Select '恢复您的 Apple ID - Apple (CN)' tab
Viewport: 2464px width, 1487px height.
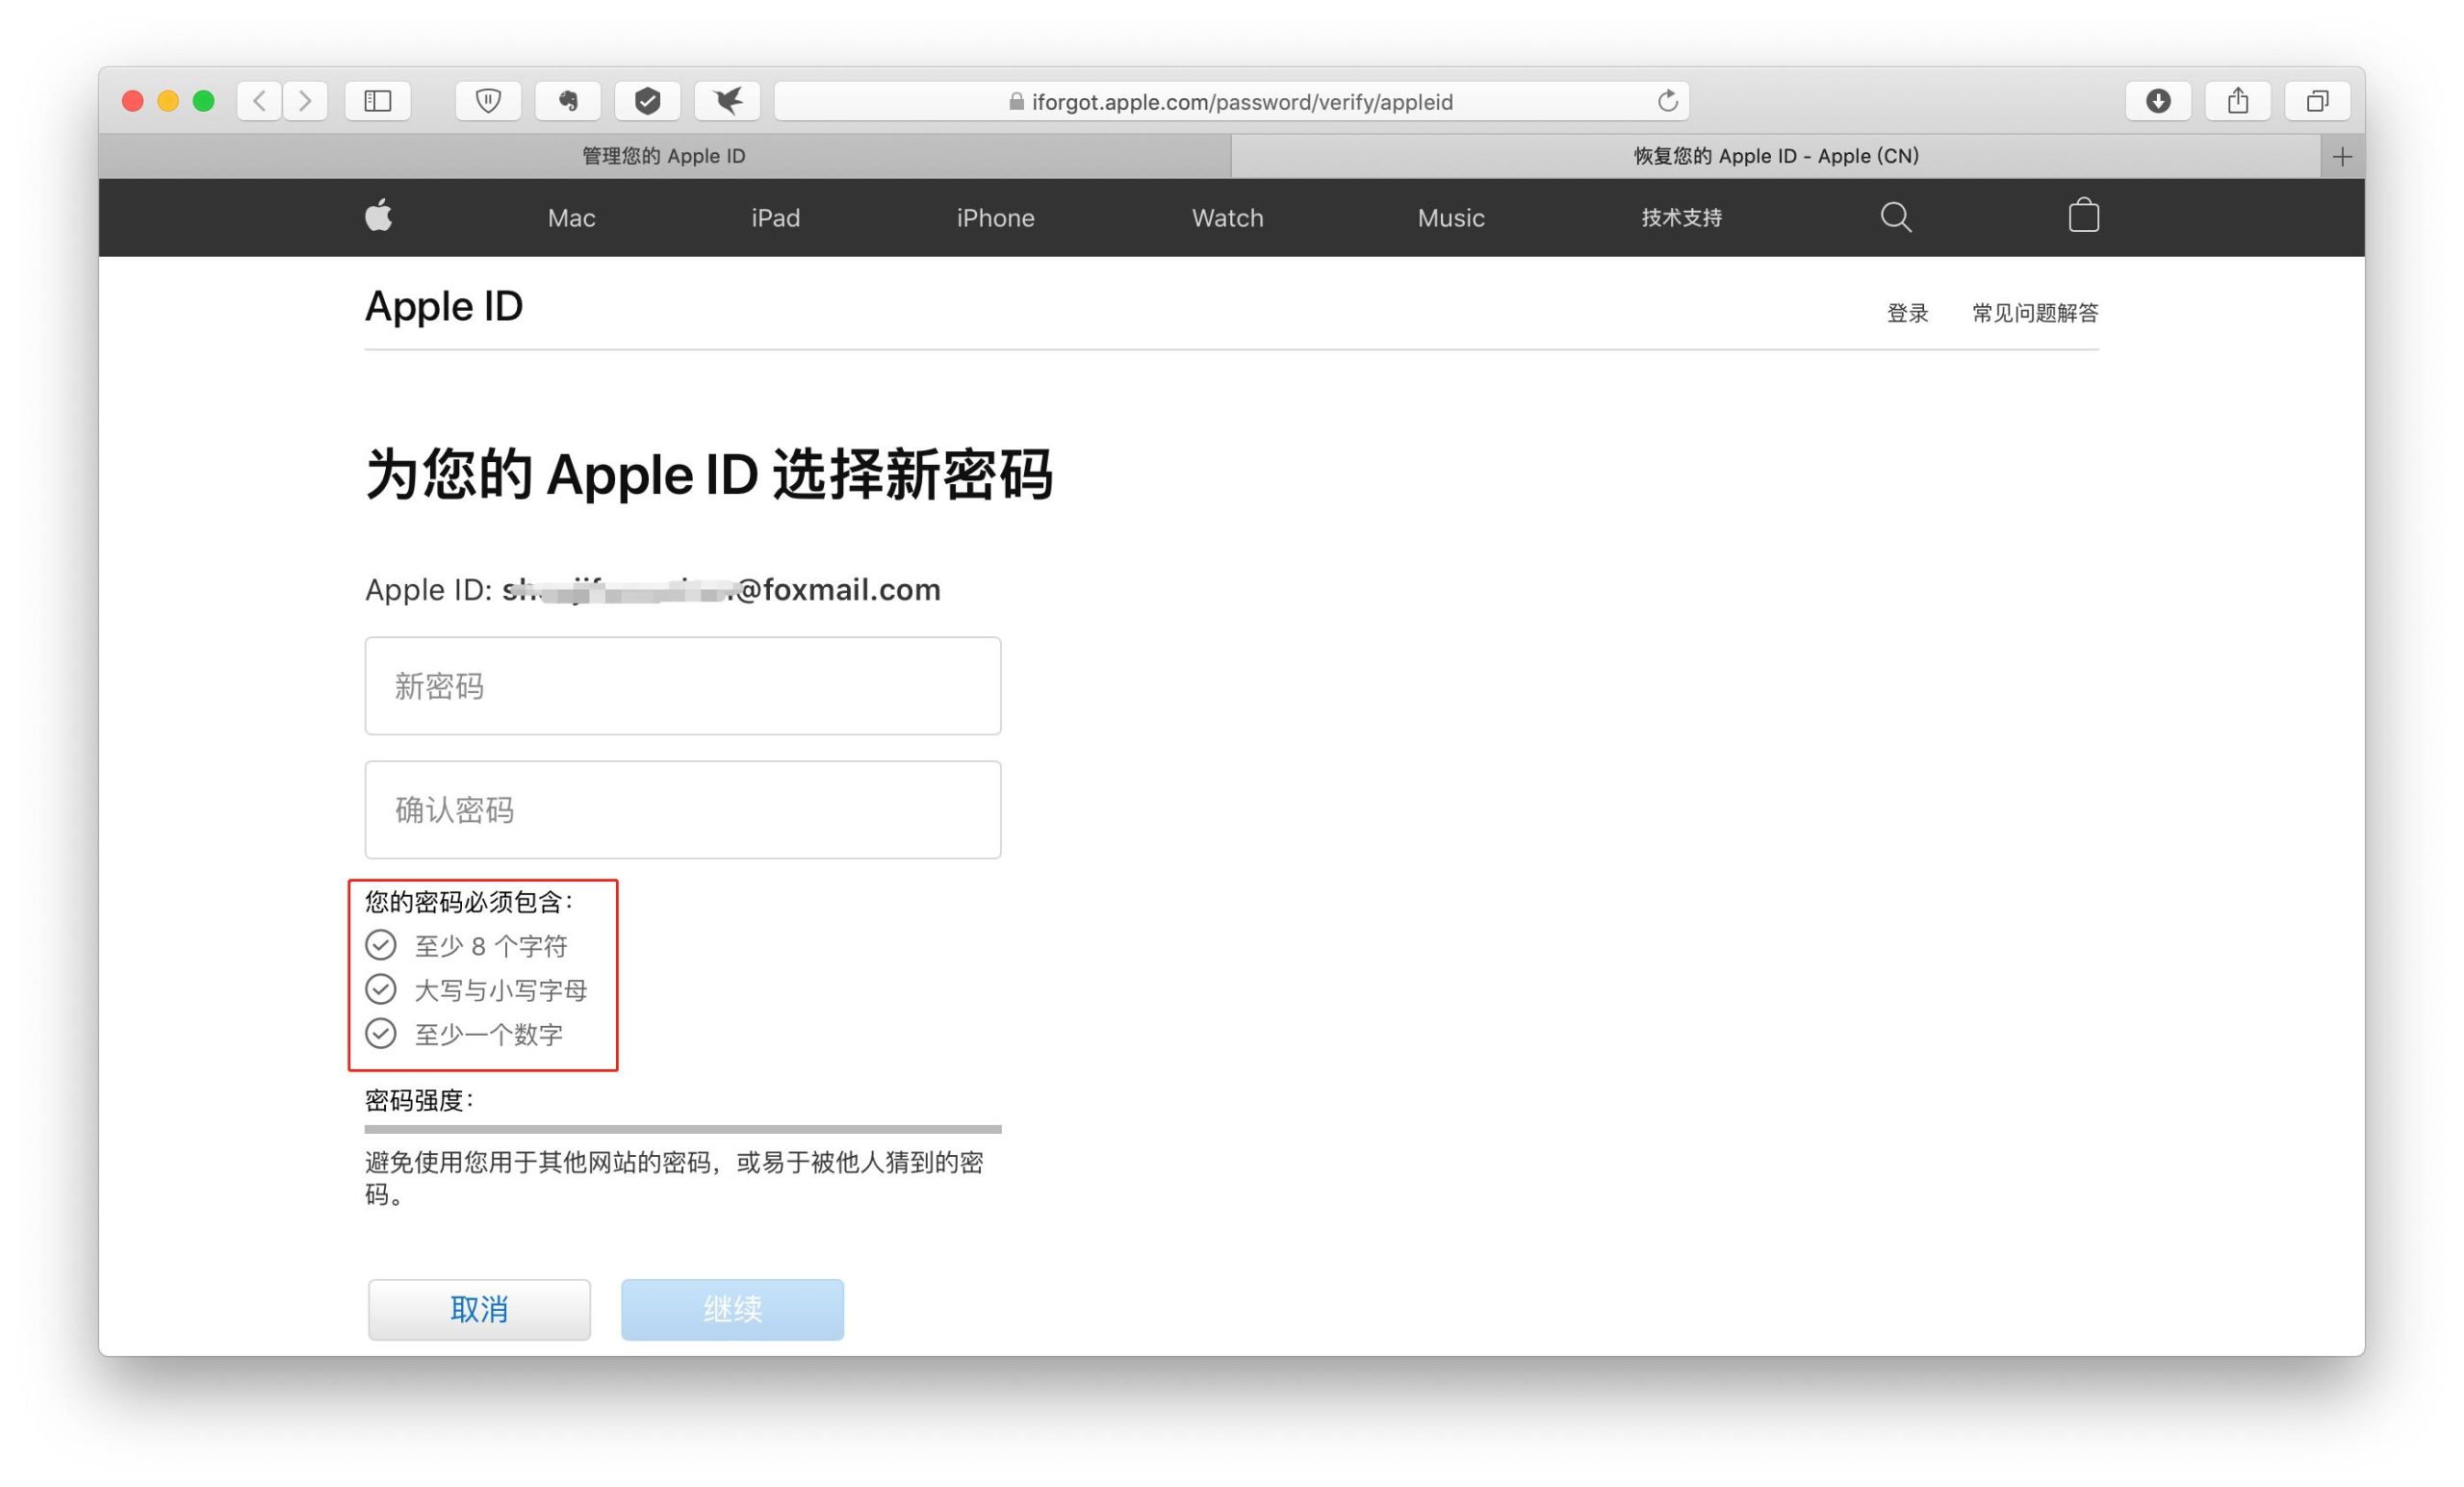(x=1776, y=157)
